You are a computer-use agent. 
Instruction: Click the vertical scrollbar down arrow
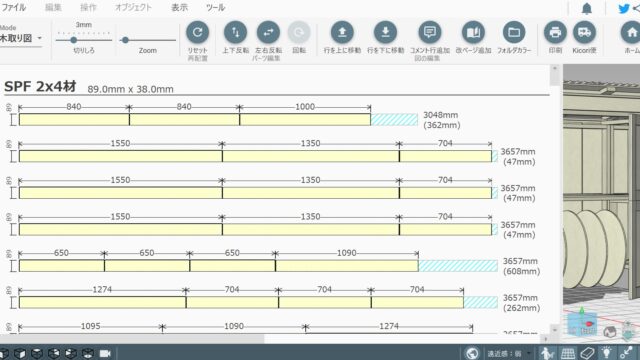tap(554, 330)
